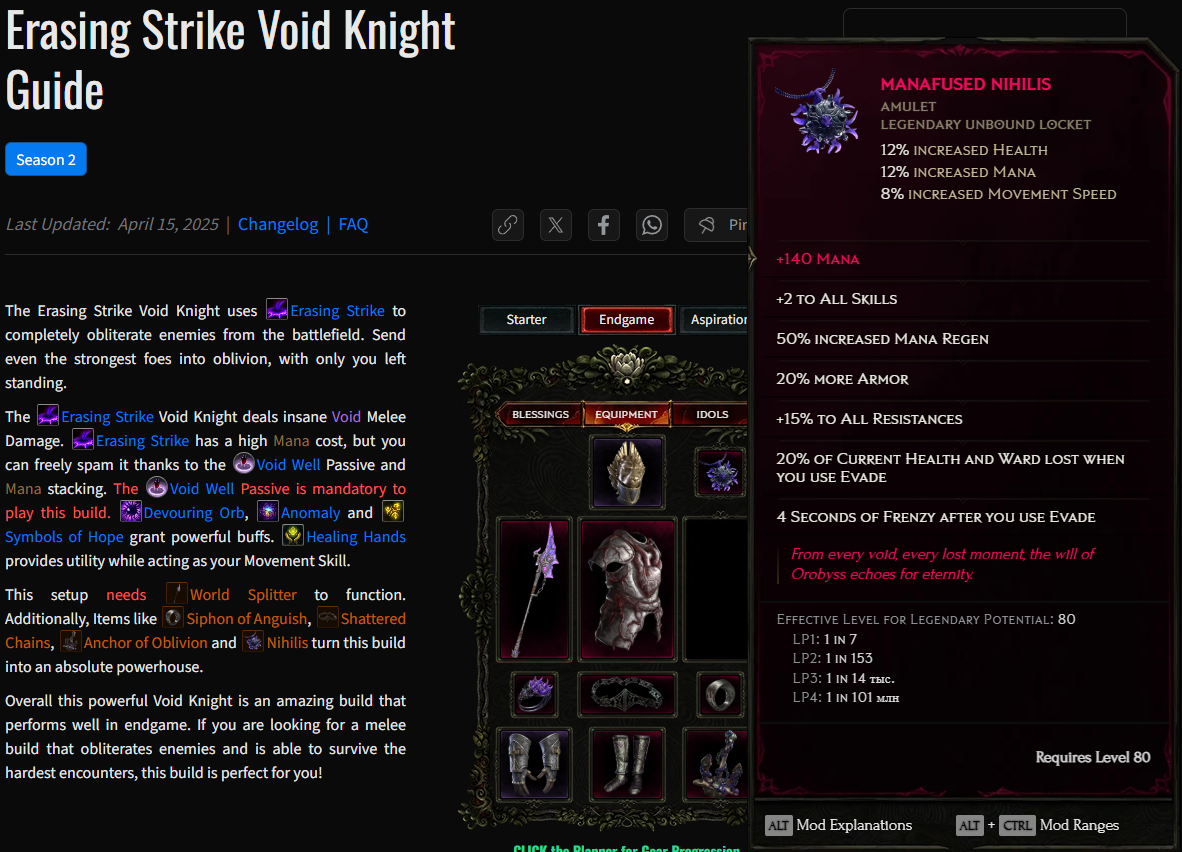Share the guide via WhatsApp
The height and width of the screenshot is (852, 1182).
click(652, 225)
